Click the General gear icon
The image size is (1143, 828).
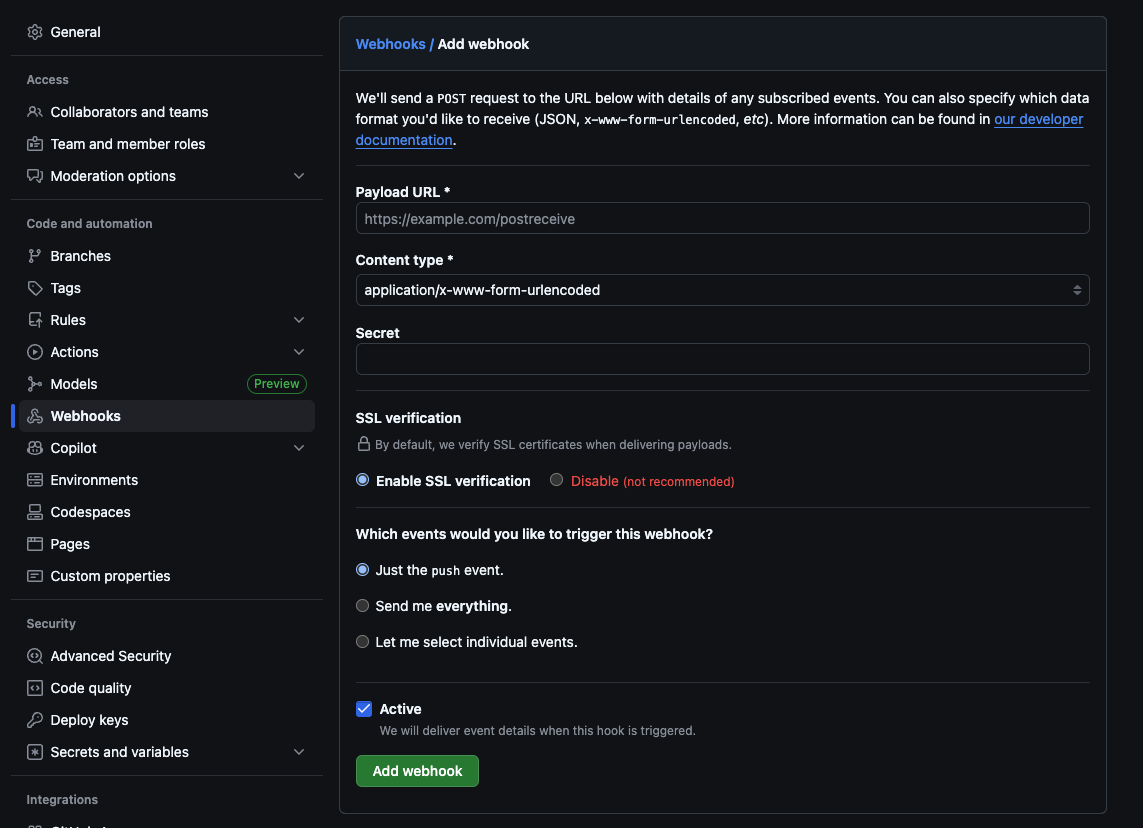[33, 31]
